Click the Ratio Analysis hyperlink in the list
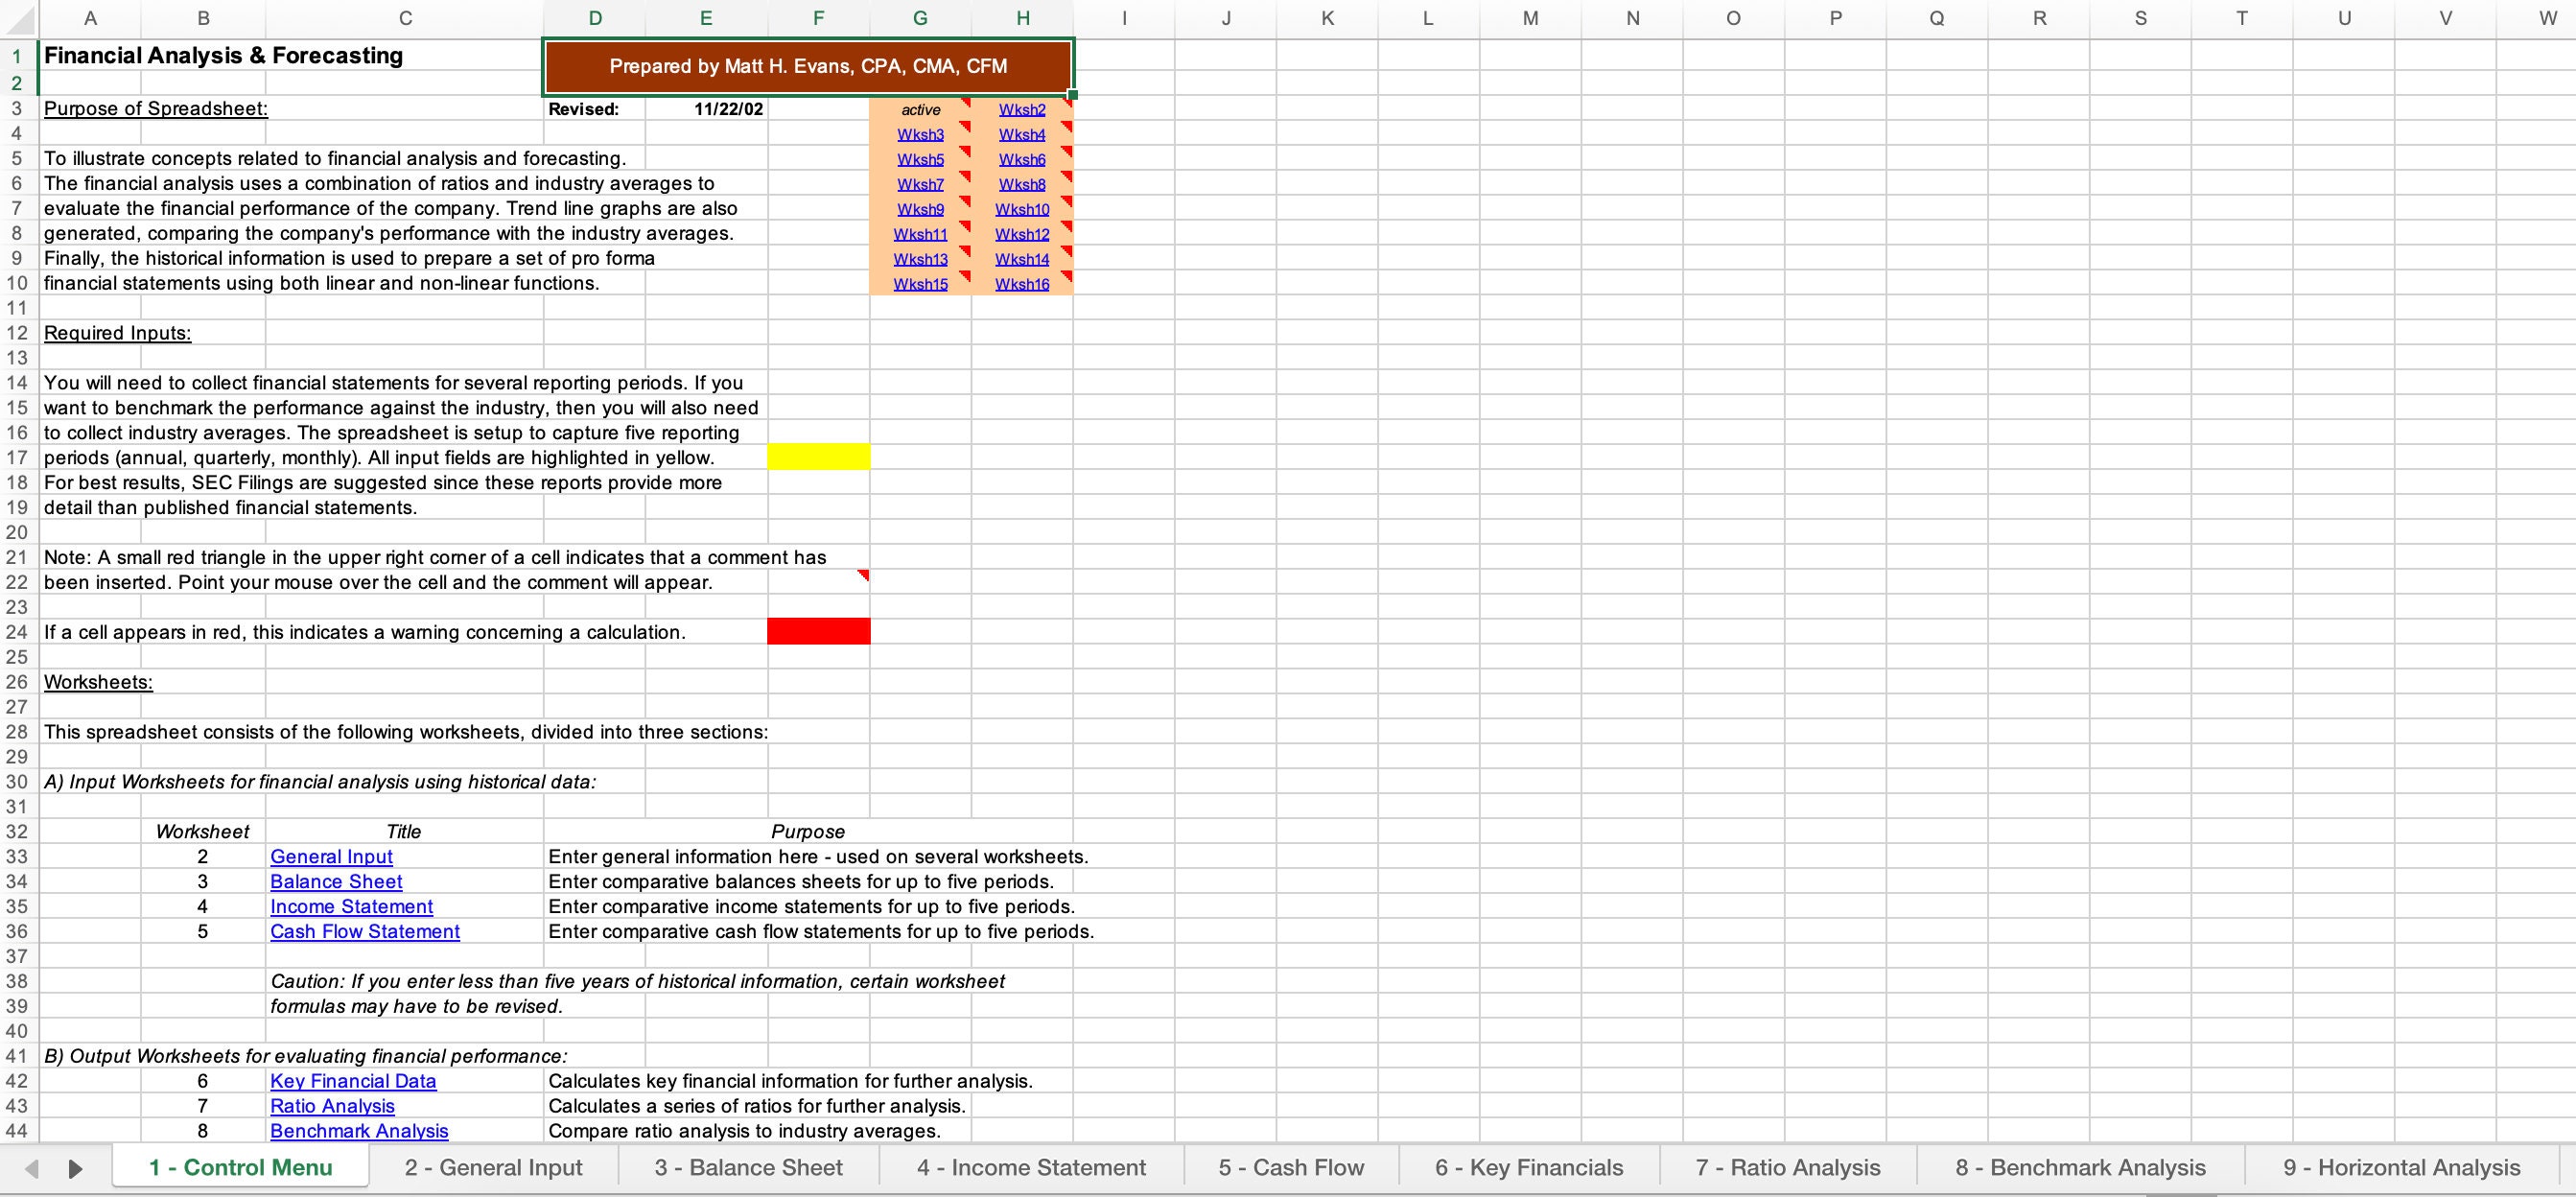Screen dimensions: 2576x1197 (x=332, y=1106)
